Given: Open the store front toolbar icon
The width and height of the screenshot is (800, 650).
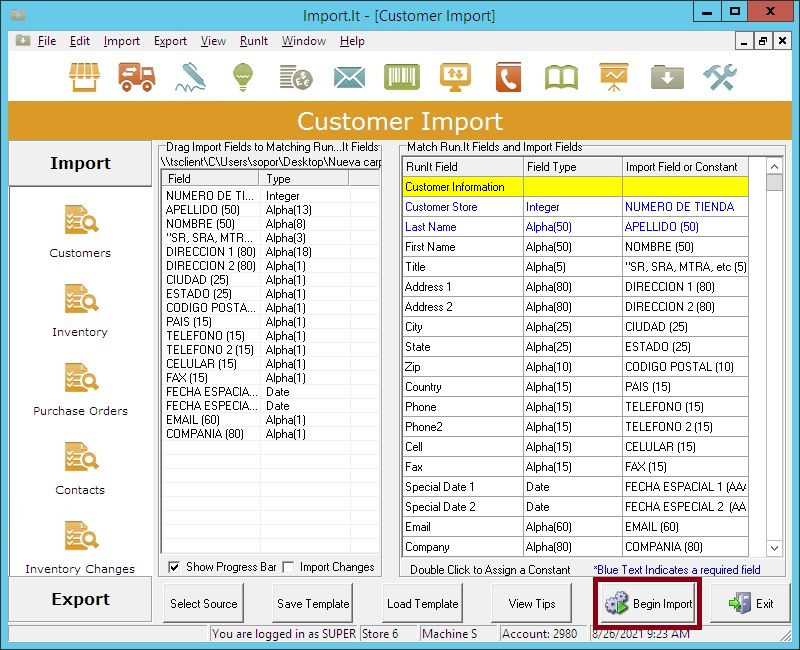Looking at the screenshot, I should (85, 78).
